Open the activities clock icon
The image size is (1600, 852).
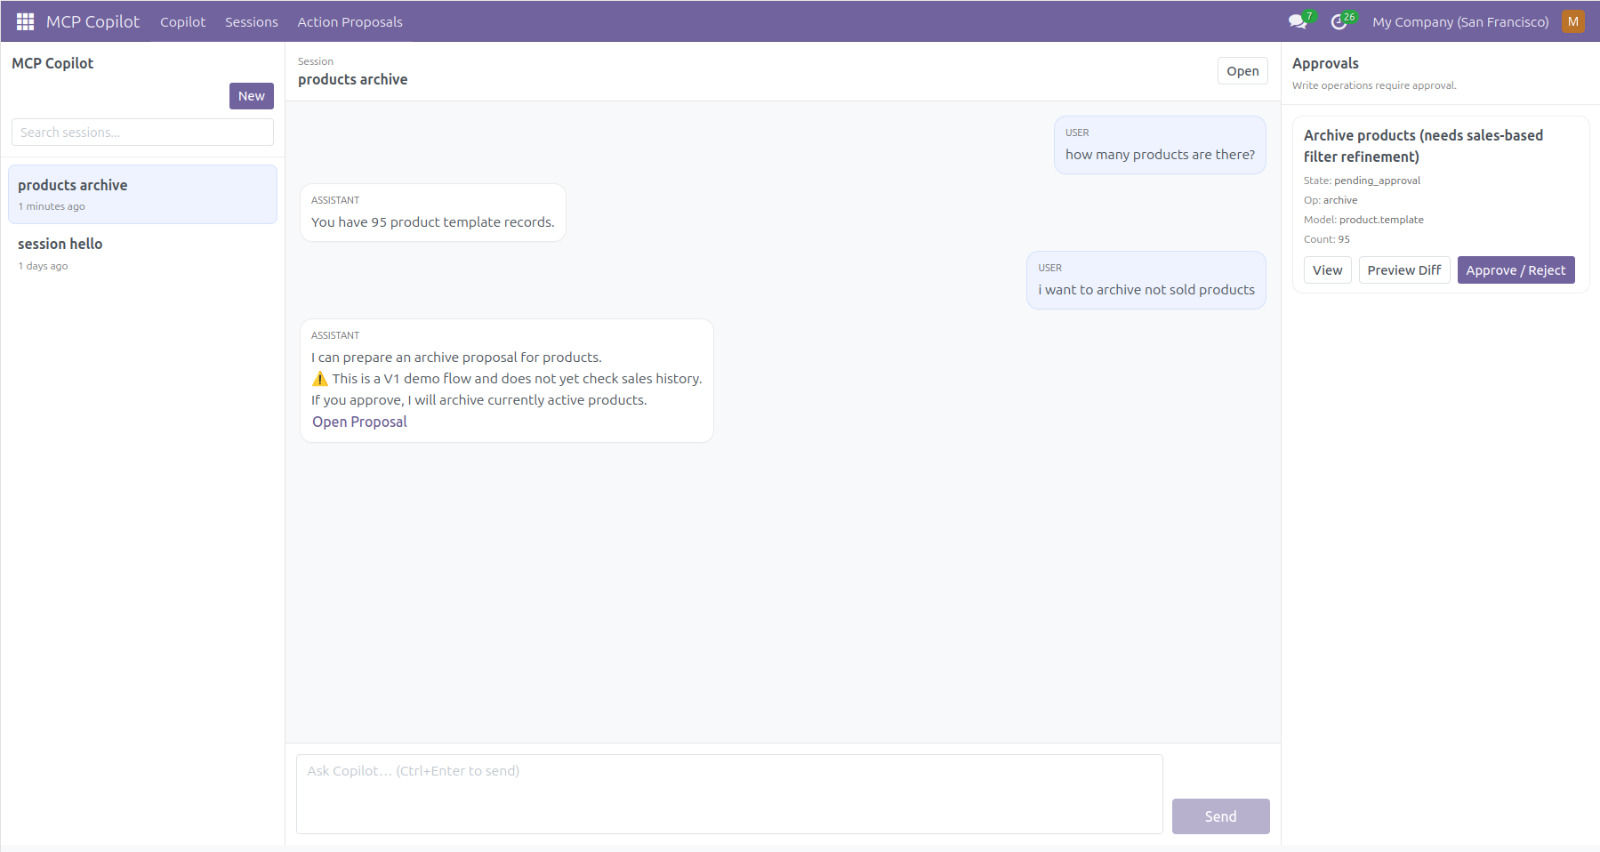(1340, 21)
